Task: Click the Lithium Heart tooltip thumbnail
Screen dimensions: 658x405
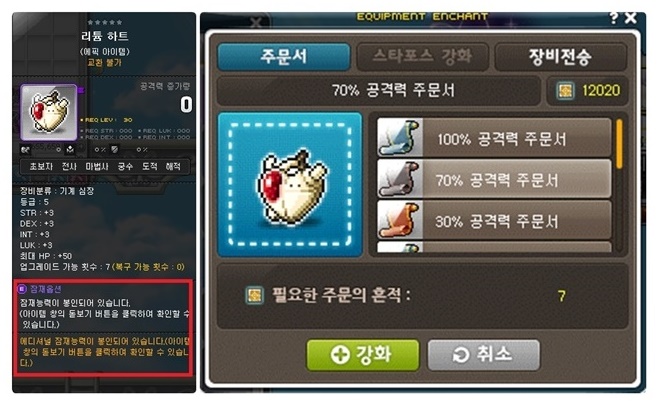Action: 49,112
